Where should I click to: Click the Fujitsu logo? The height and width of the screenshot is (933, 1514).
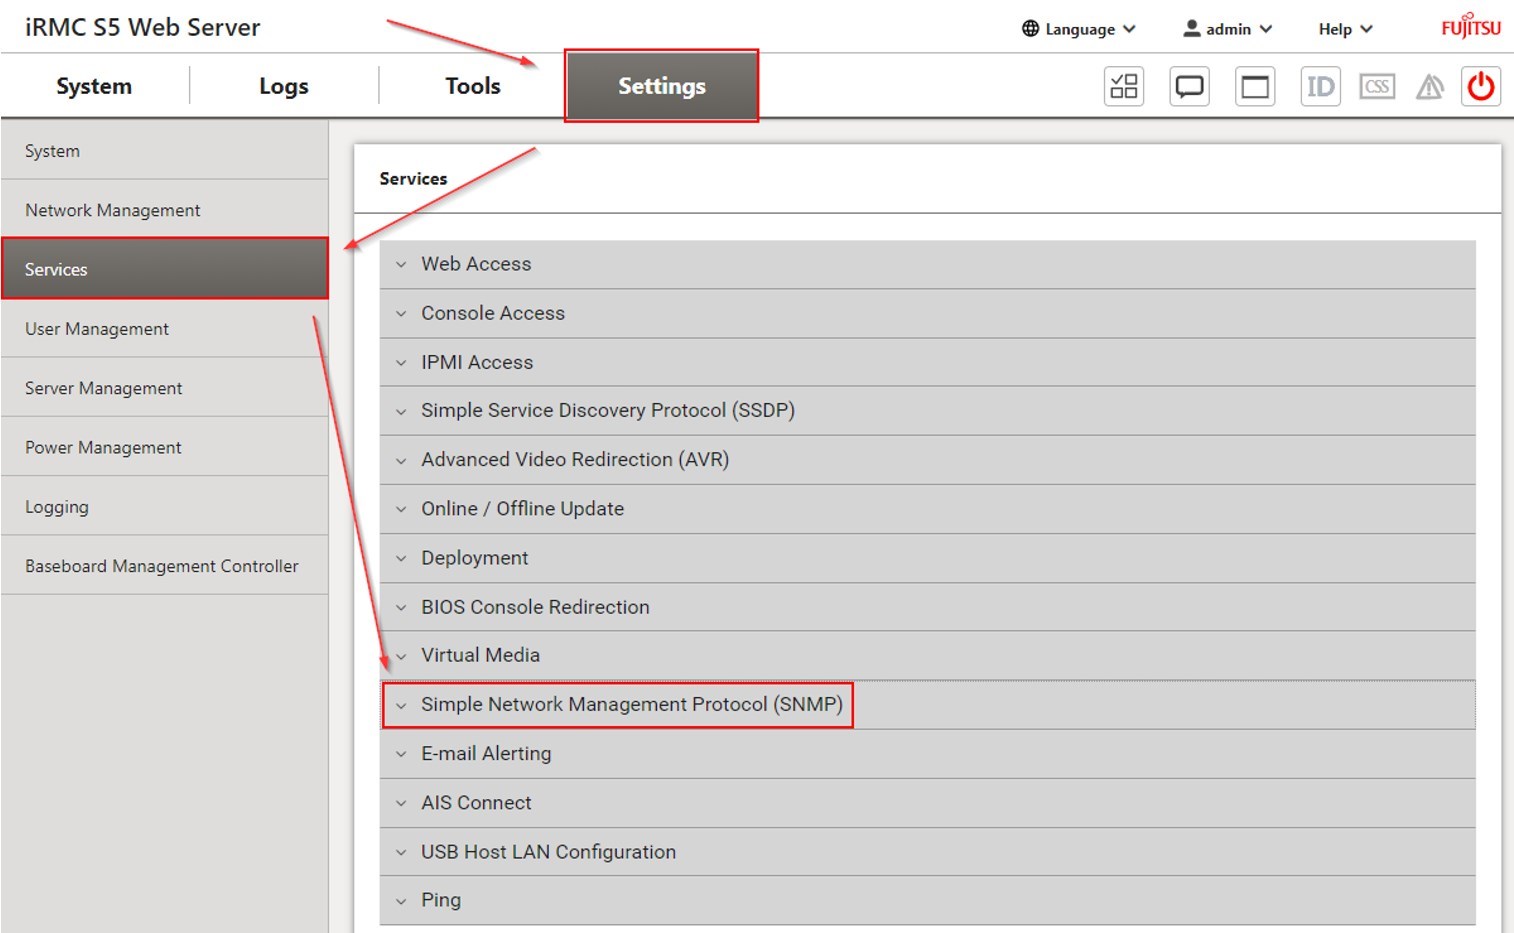click(x=1470, y=27)
